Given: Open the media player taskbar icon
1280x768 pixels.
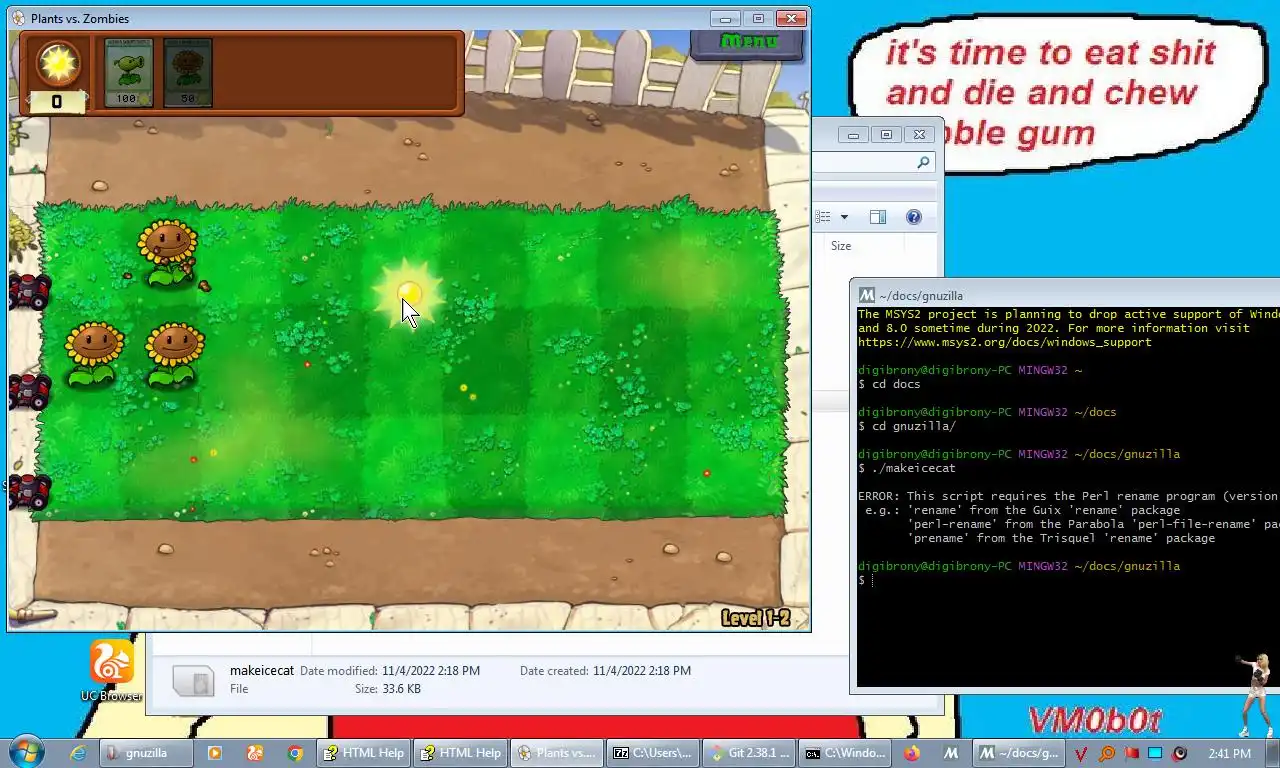Looking at the screenshot, I should 214,753.
